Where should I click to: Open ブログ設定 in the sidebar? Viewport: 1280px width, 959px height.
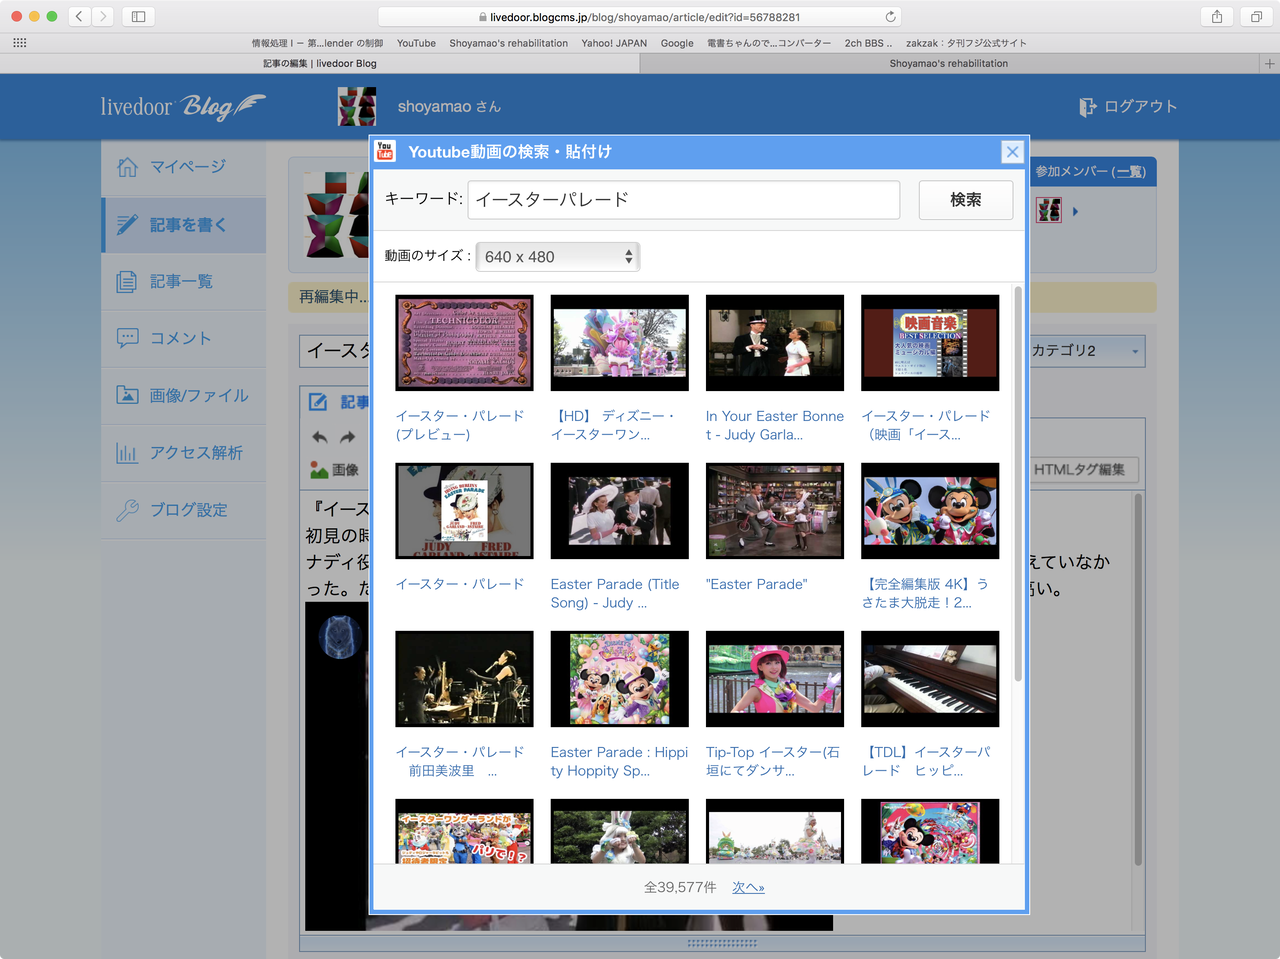(x=184, y=510)
